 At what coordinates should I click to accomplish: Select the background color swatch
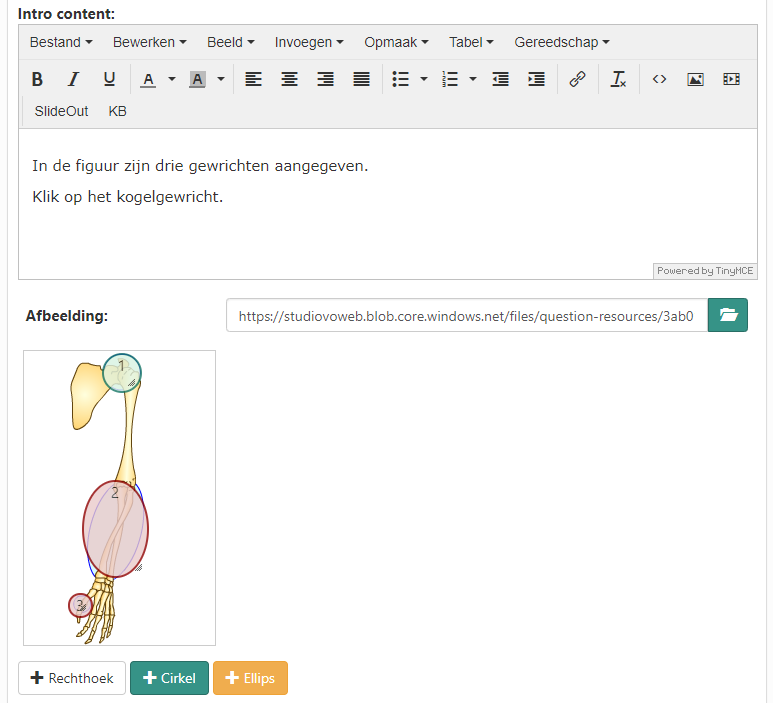tap(197, 79)
